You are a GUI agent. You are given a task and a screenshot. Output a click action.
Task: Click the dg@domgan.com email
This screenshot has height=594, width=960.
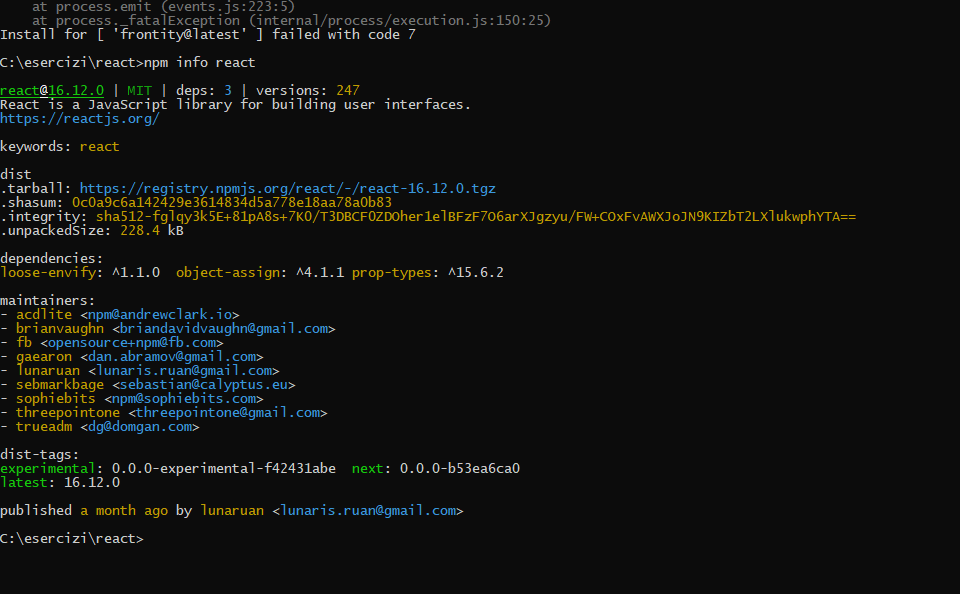pos(140,426)
